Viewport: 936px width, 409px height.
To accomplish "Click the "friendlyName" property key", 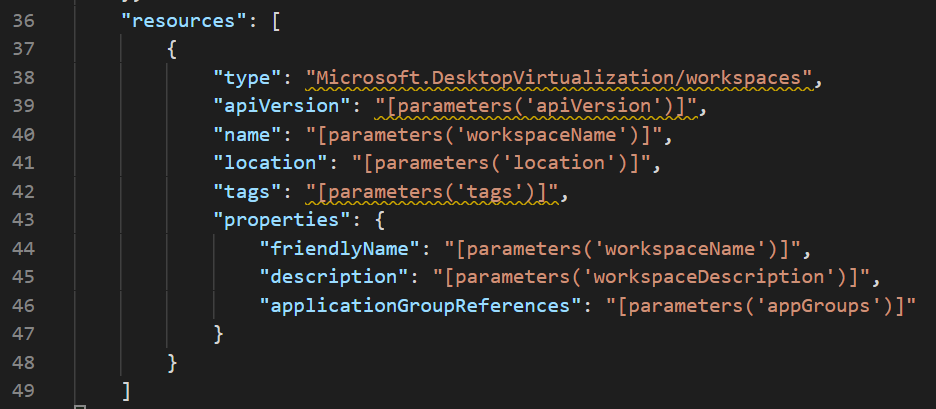I will (340, 248).
